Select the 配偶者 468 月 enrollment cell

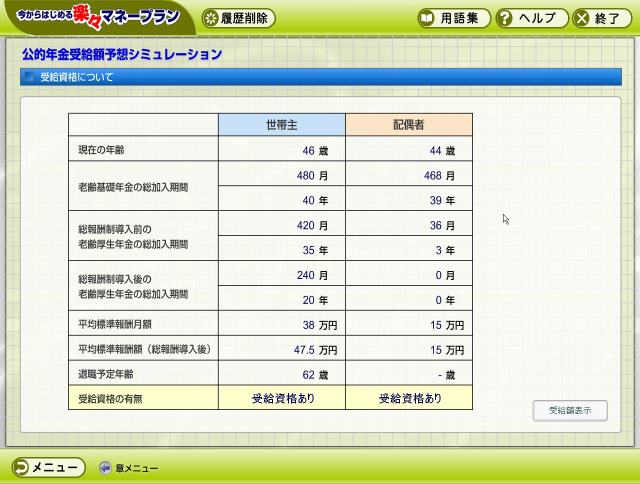point(408,175)
